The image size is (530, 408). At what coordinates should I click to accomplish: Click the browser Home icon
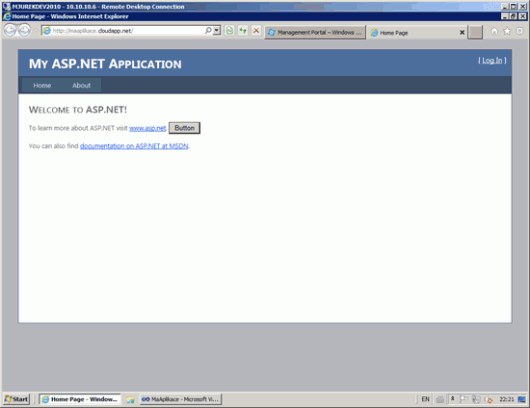(494, 31)
